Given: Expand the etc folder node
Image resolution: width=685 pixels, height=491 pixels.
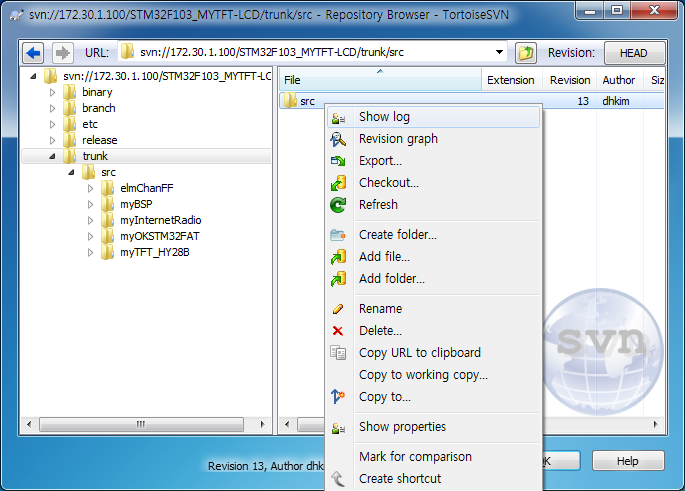Looking at the screenshot, I should pos(52,124).
